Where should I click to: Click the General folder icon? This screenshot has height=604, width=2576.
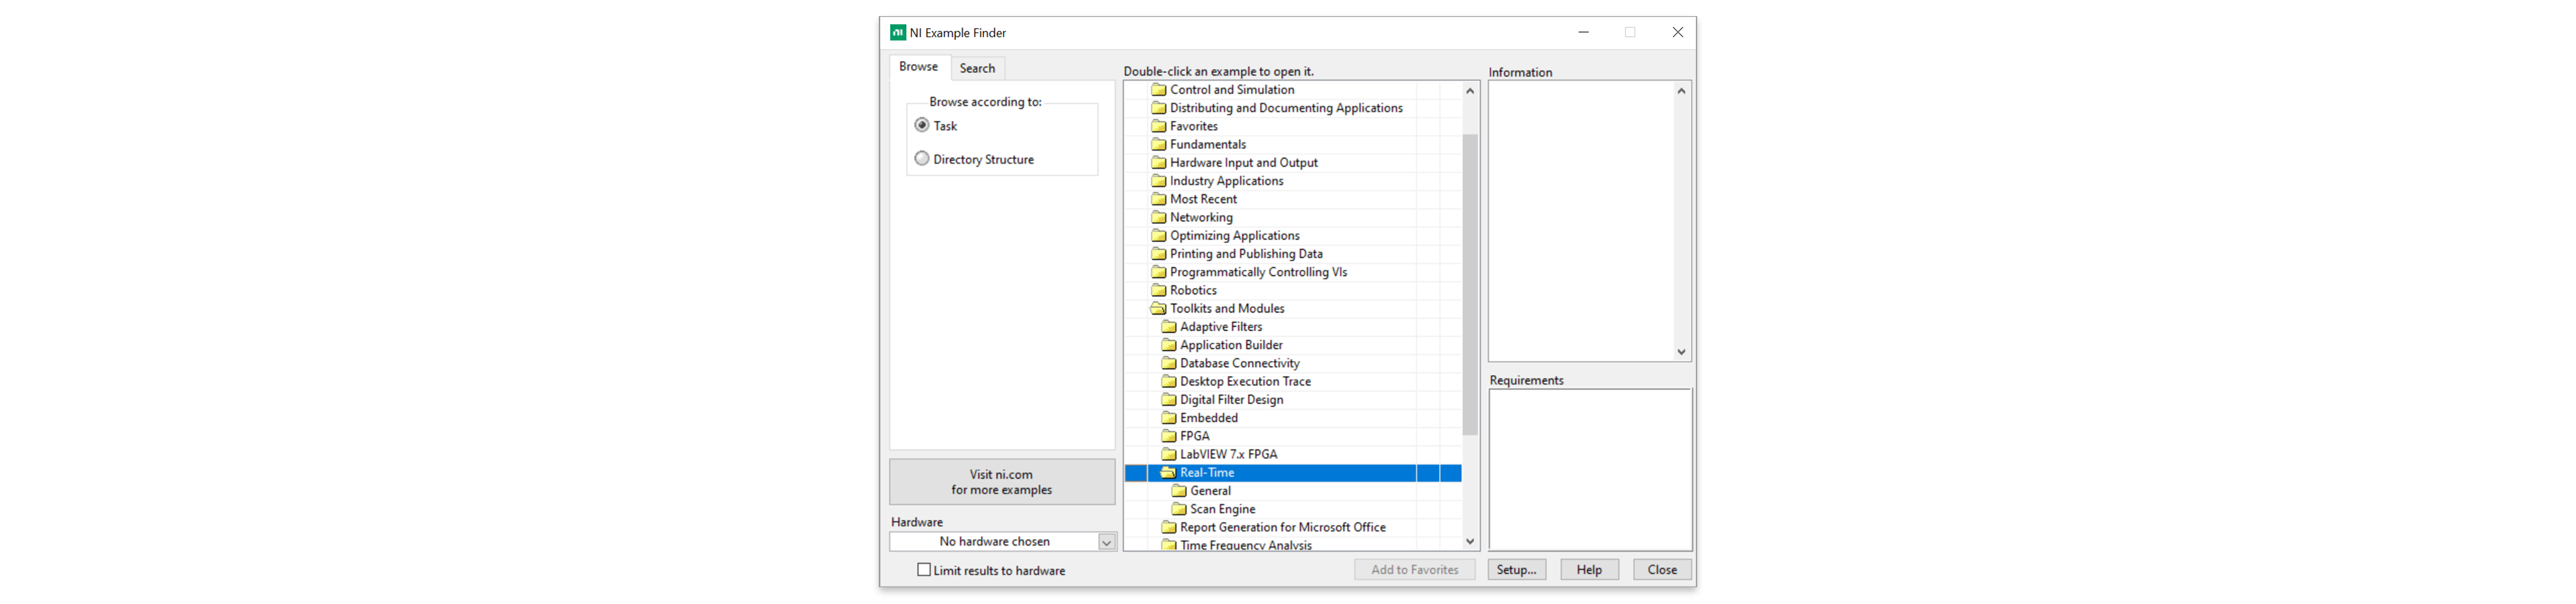(x=1179, y=491)
